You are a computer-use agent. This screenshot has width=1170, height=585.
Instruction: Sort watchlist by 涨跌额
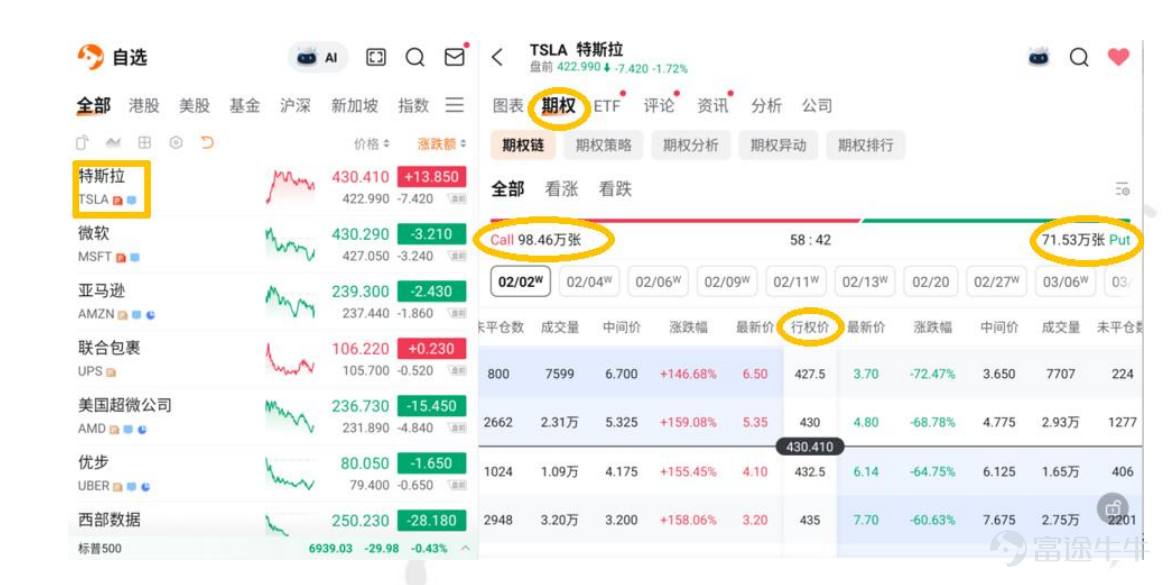click(442, 143)
